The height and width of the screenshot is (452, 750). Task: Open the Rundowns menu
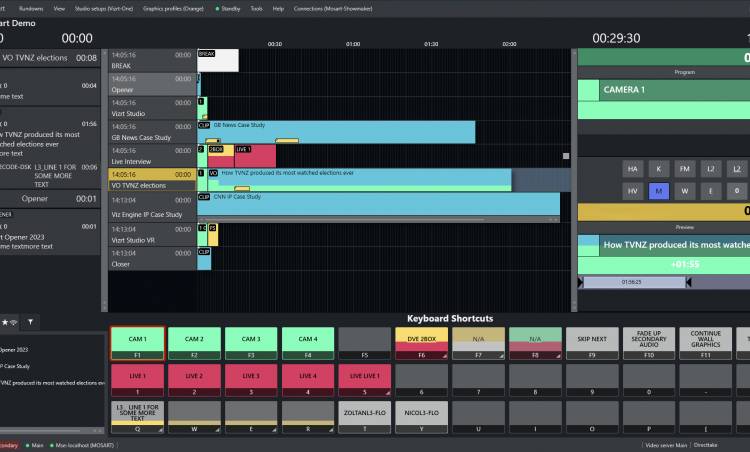[31, 7]
